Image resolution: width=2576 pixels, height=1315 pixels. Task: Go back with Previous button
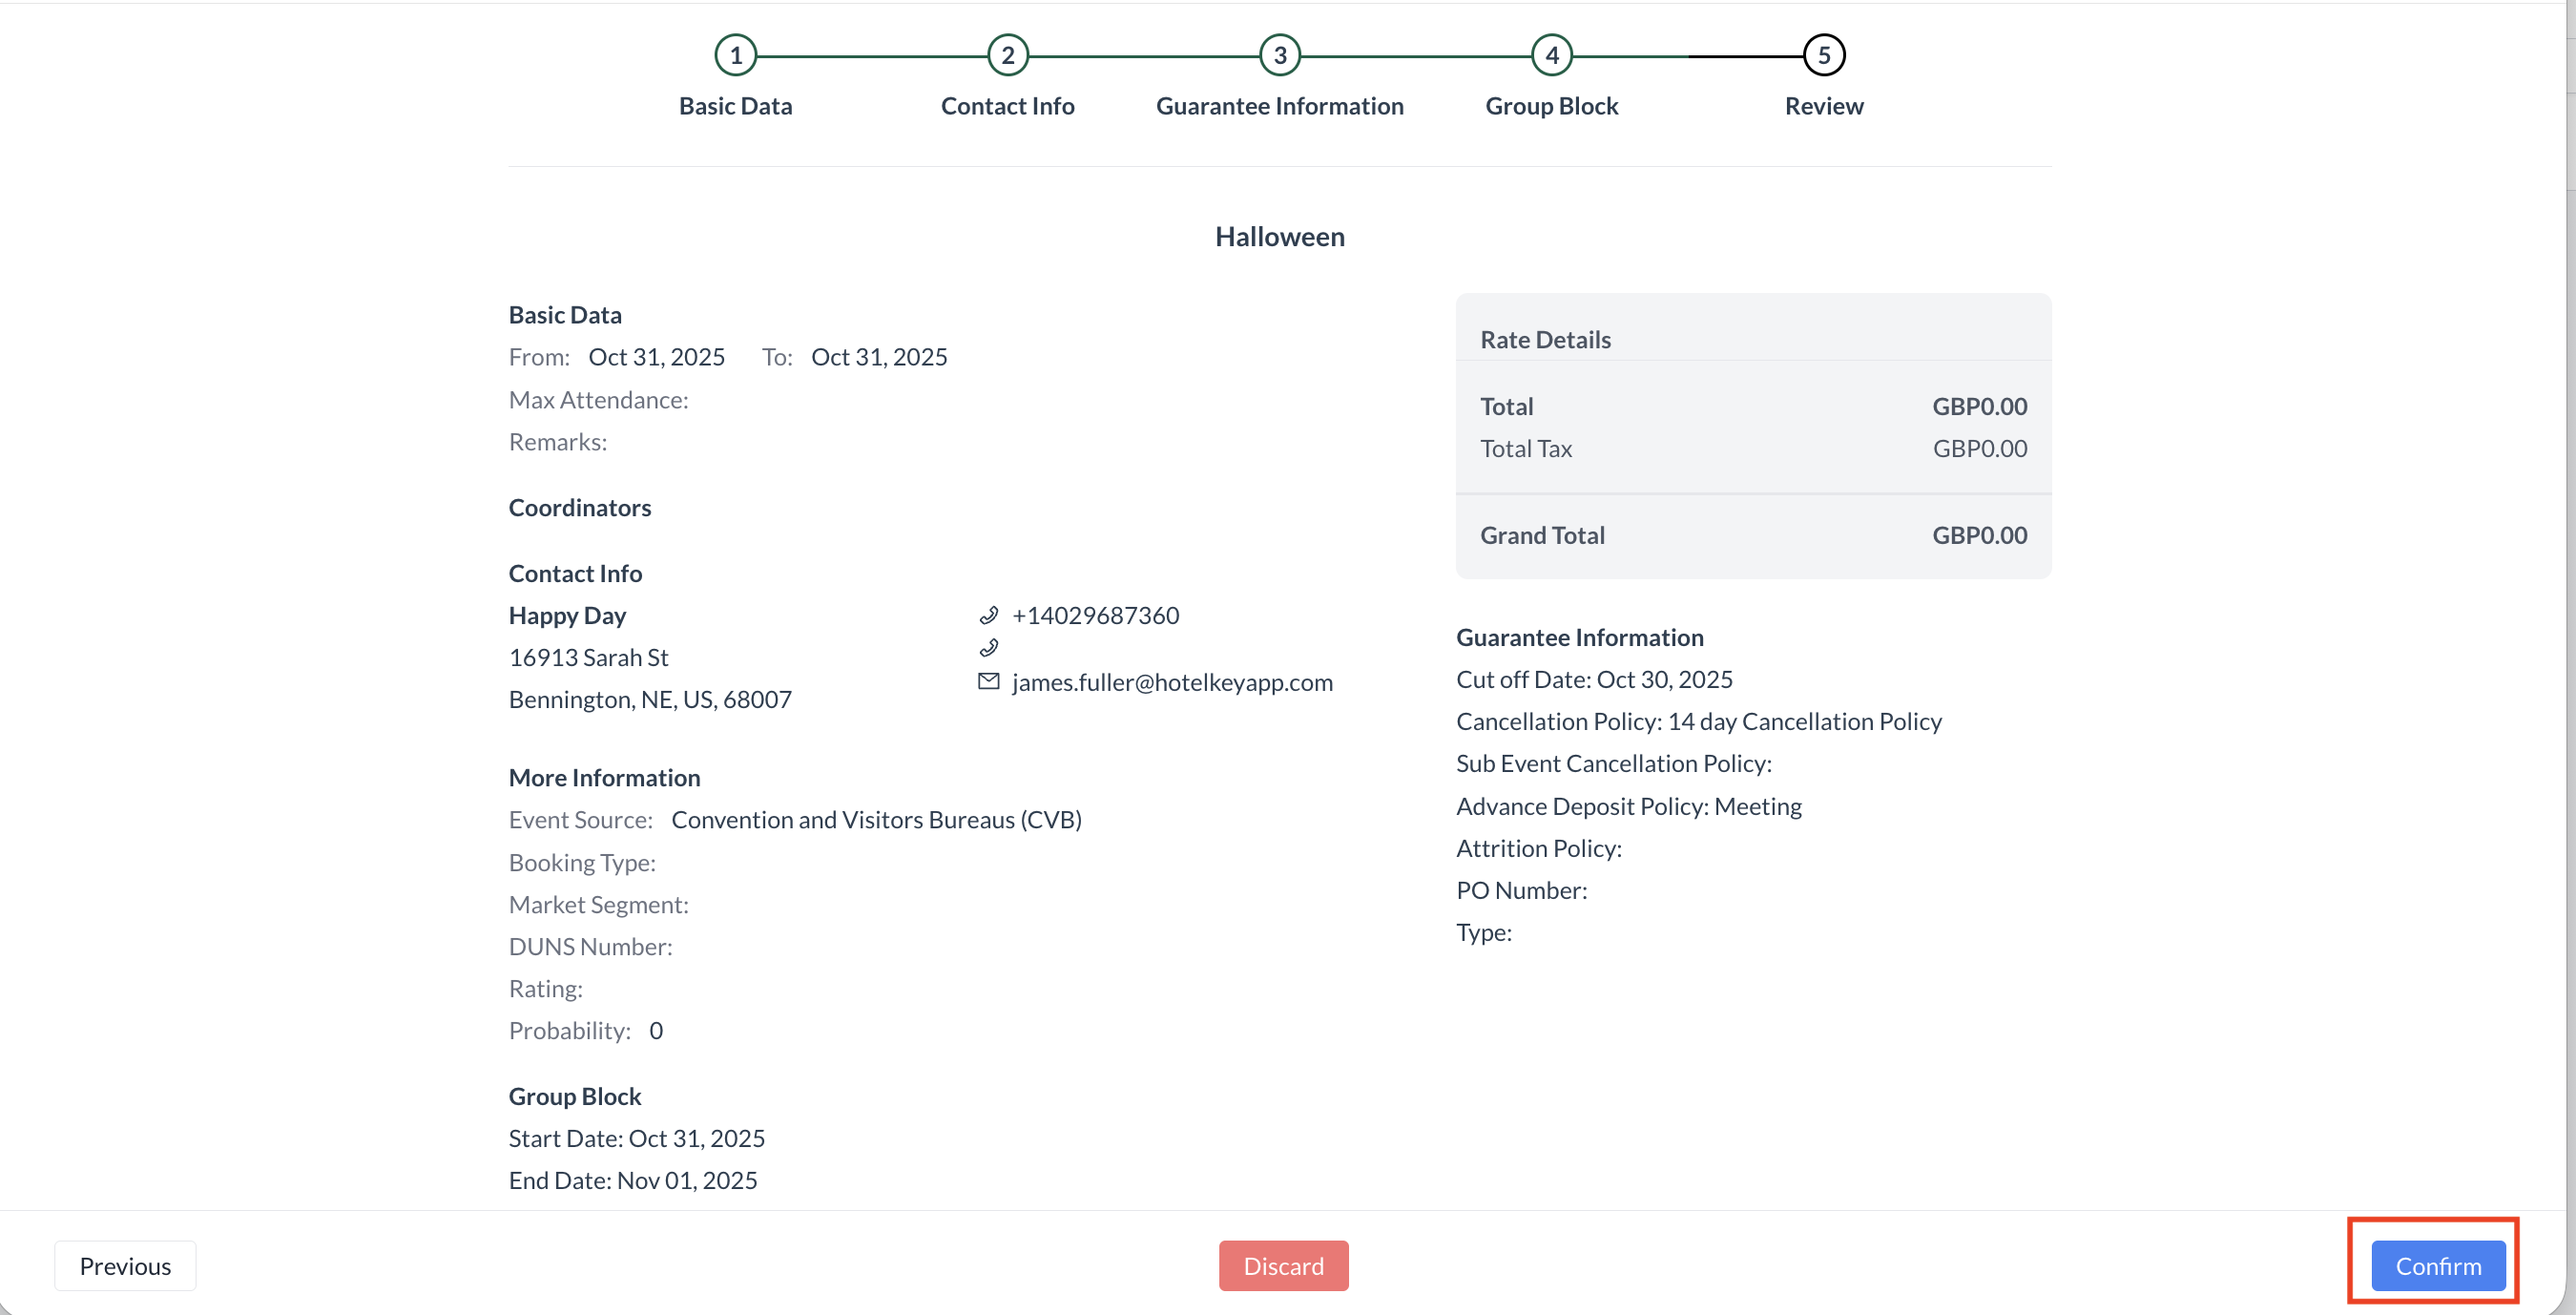pos(125,1266)
